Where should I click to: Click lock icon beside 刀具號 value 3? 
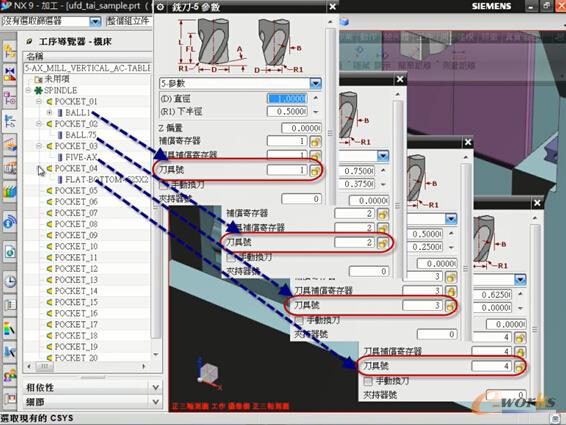click(450, 305)
